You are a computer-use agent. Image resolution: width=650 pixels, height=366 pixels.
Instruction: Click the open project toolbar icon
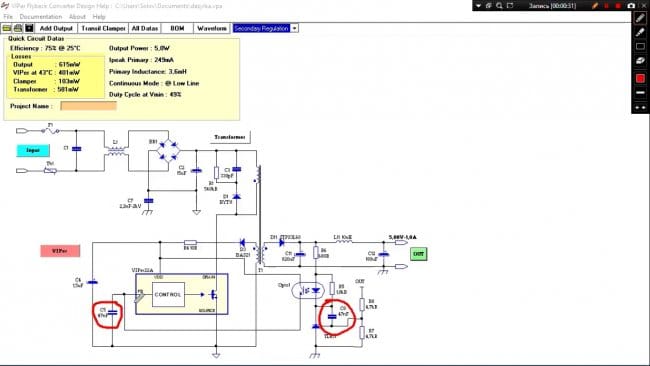[x=7, y=28]
